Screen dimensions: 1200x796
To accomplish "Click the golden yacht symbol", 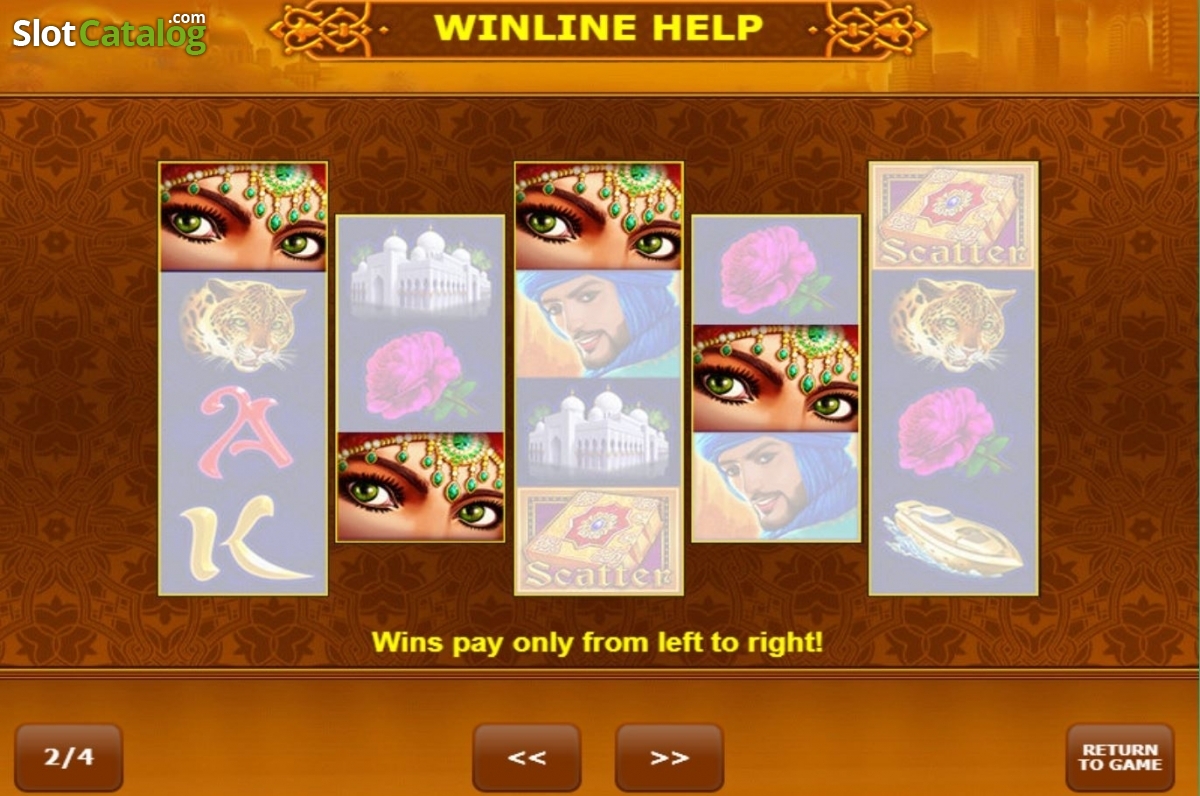I will coord(953,540).
